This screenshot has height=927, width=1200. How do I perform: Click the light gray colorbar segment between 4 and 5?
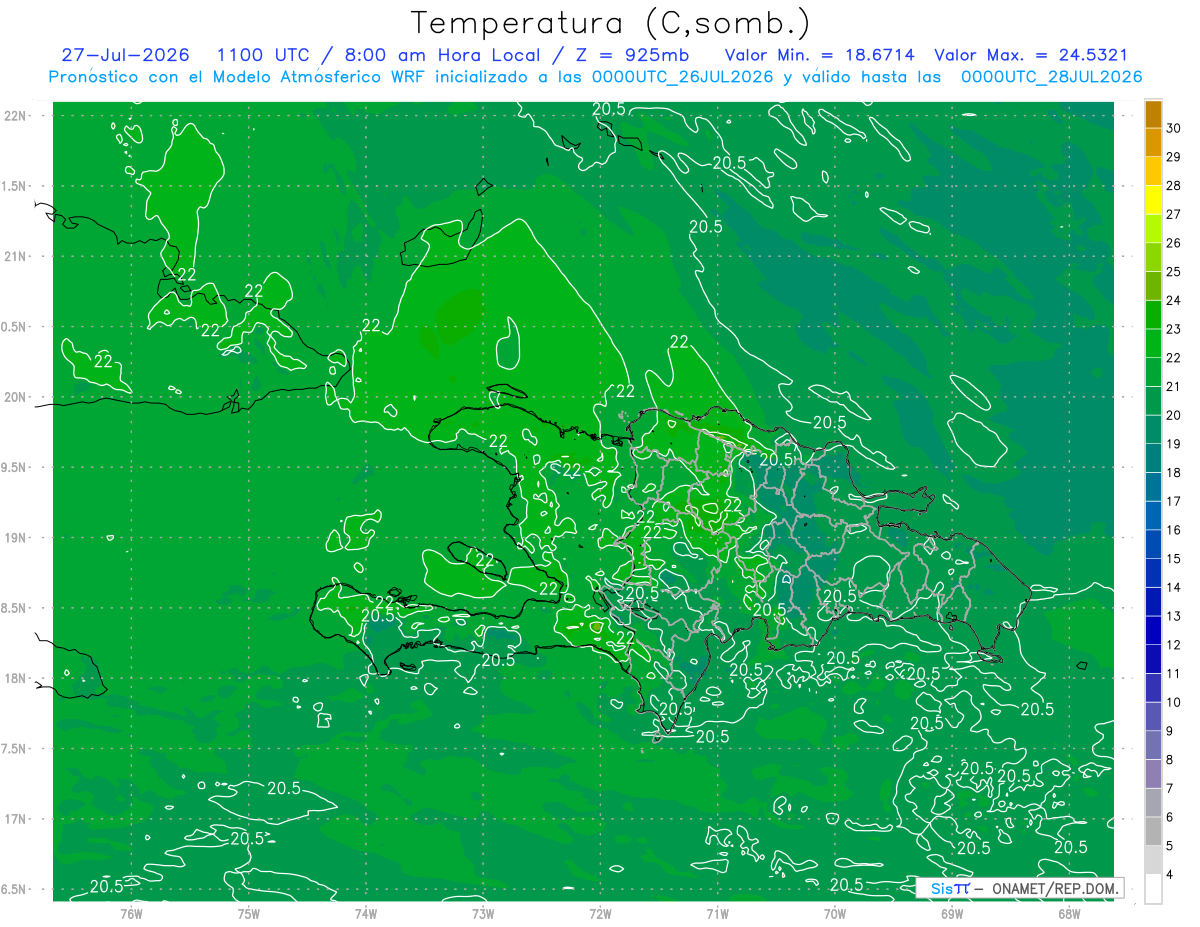(1153, 860)
